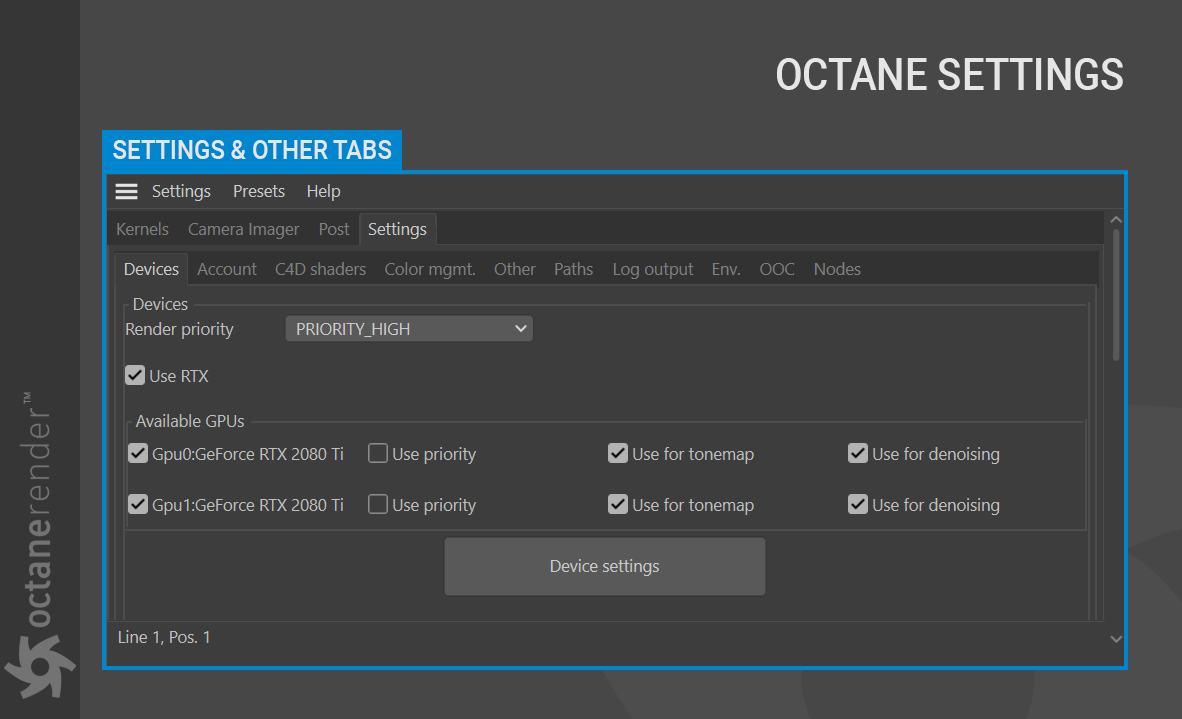Open the C4D shaders sub-tab

point(320,269)
